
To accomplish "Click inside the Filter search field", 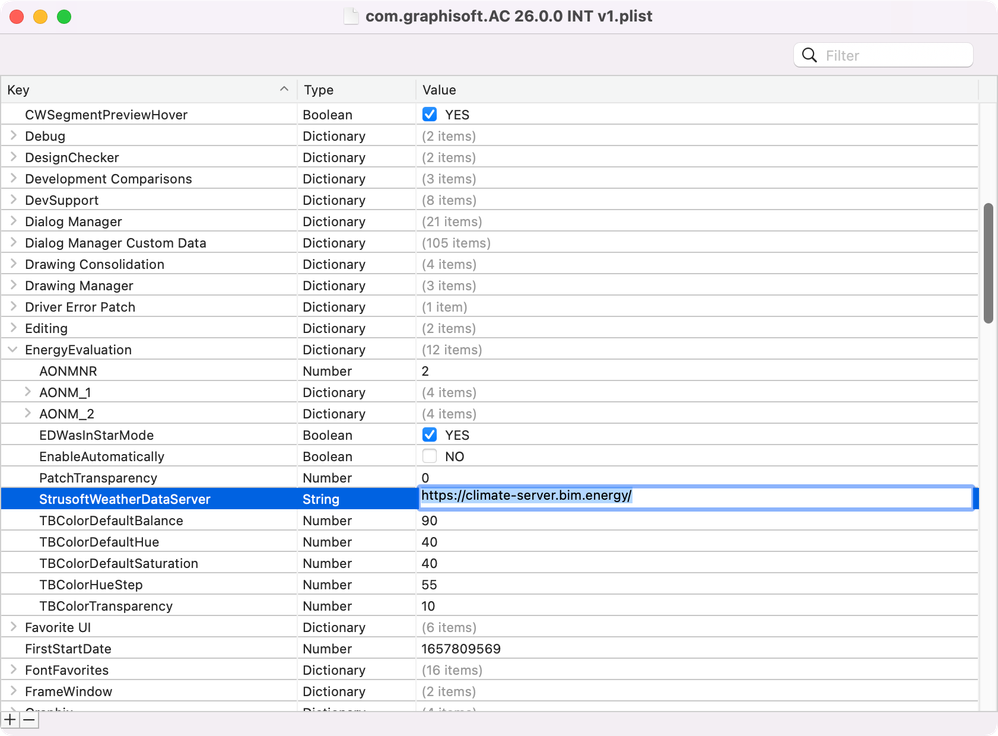I will [890, 54].
